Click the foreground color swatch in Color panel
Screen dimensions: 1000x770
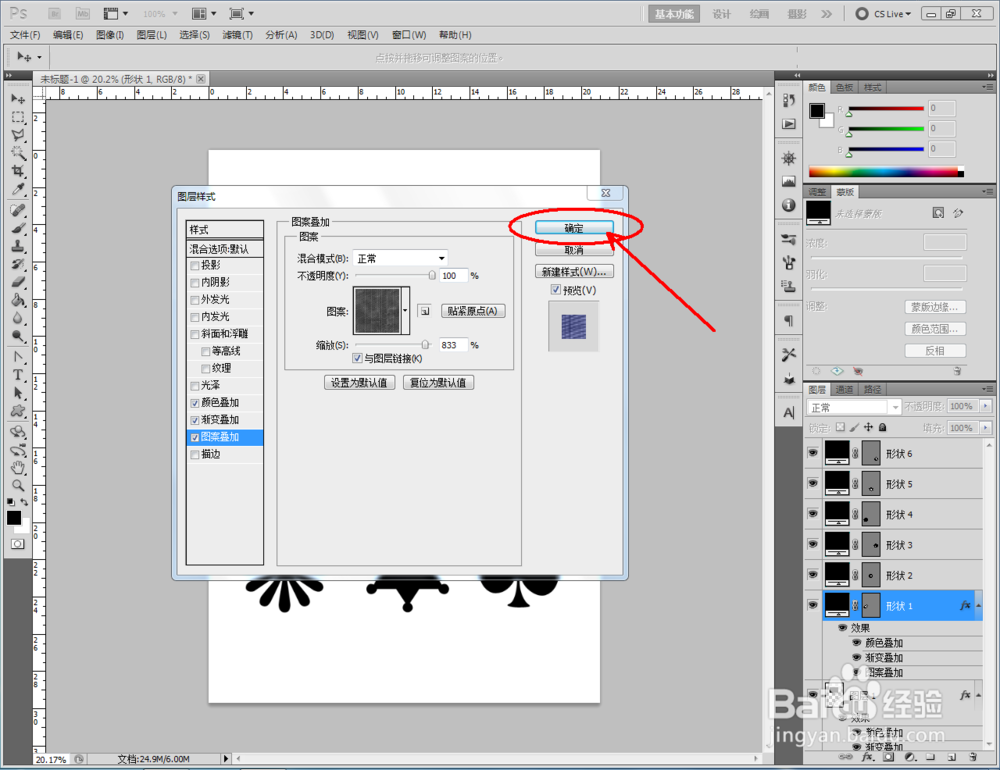click(817, 111)
